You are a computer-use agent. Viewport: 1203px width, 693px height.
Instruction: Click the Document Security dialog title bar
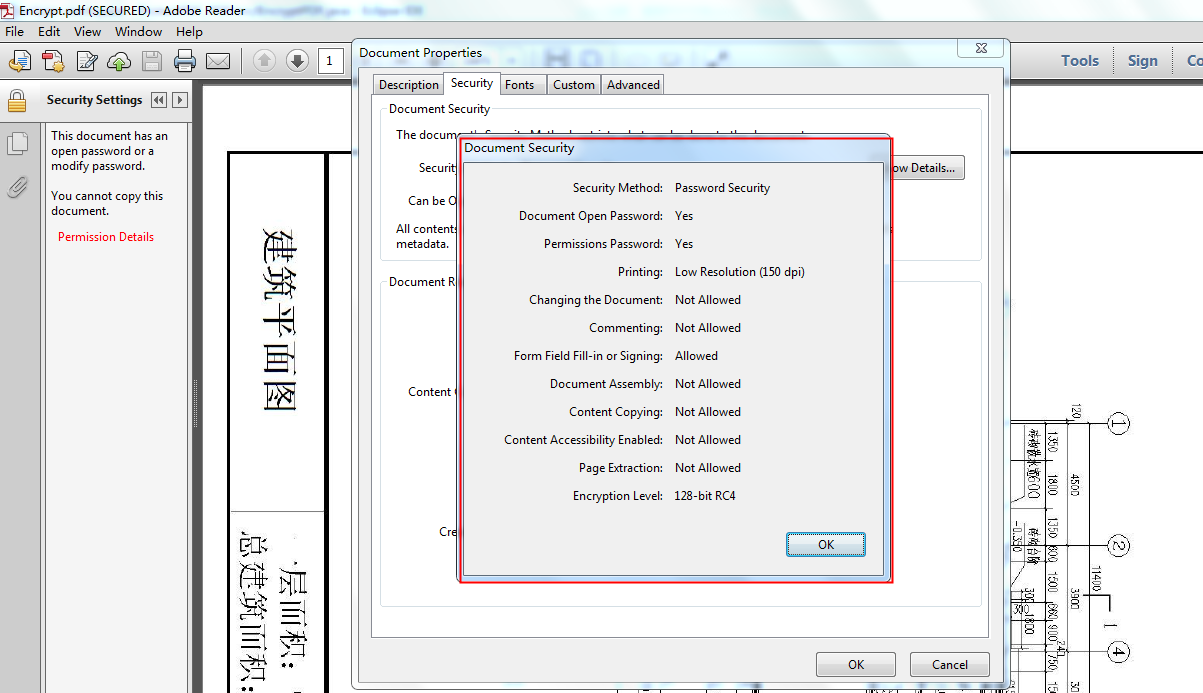click(x=675, y=148)
